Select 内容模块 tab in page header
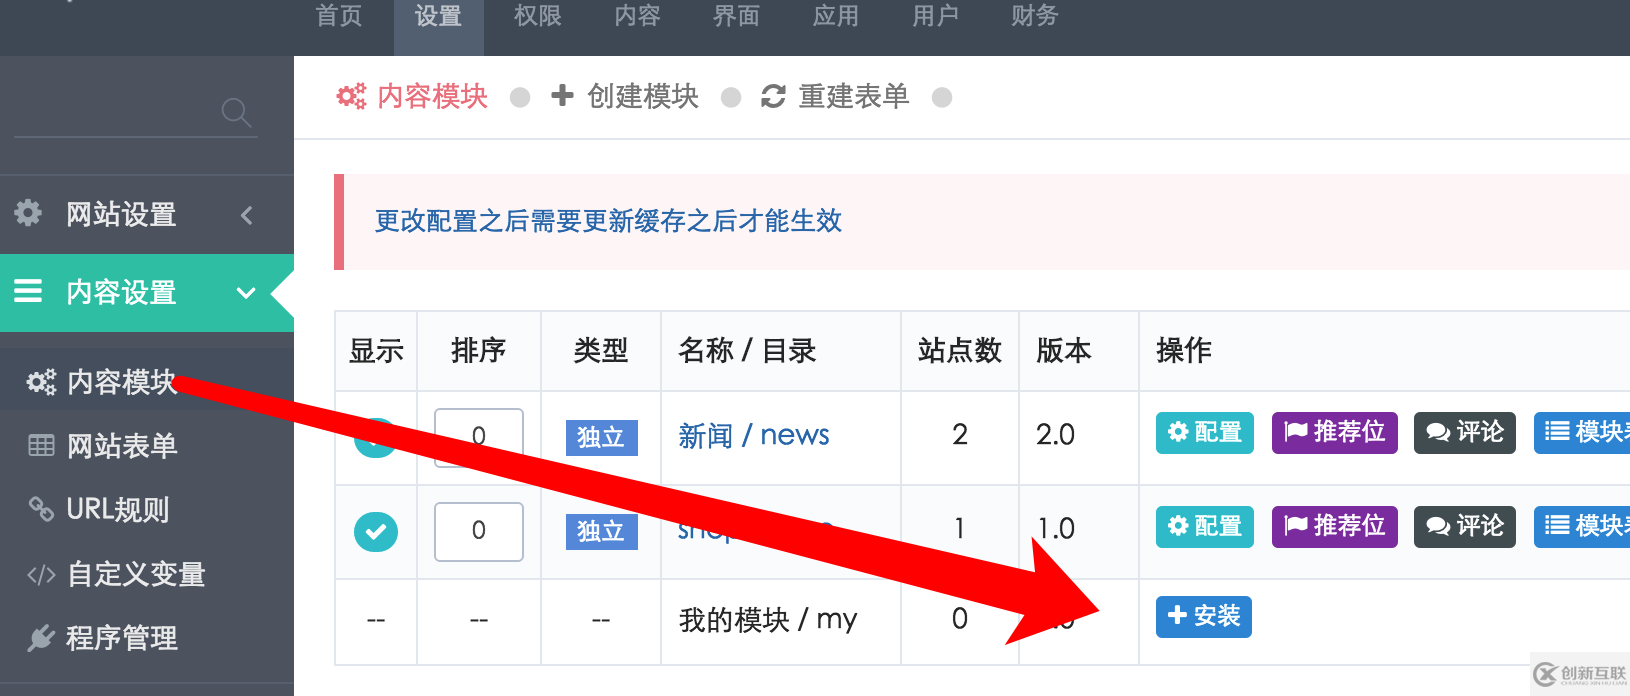Viewport: 1630px width, 696px height. click(x=412, y=96)
